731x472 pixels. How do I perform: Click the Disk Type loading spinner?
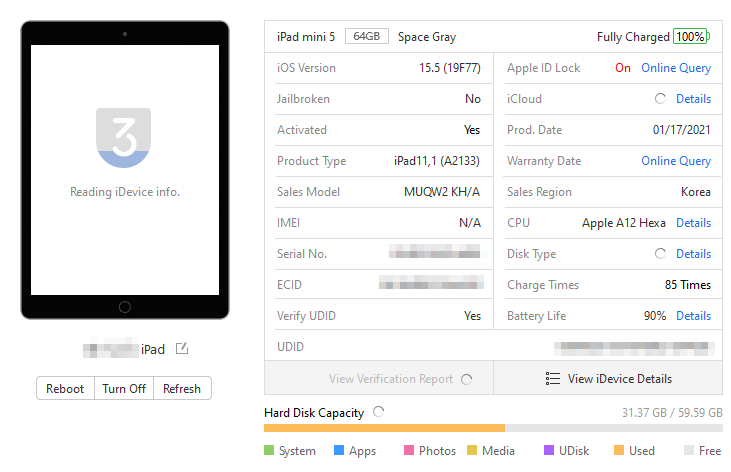660,253
